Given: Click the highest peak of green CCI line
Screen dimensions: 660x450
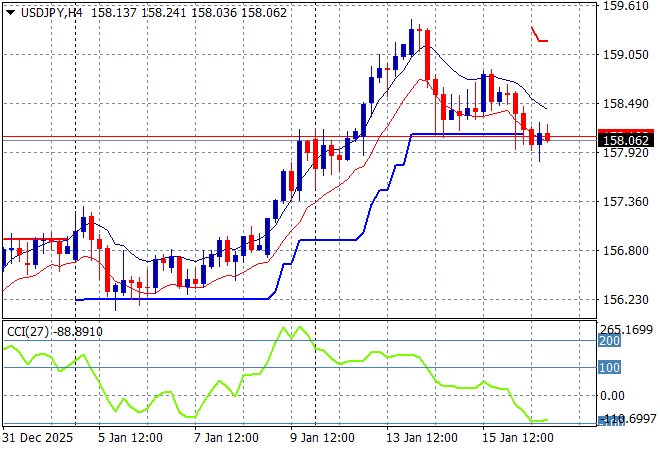Looking at the screenshot, I should (x=299, y=327).
